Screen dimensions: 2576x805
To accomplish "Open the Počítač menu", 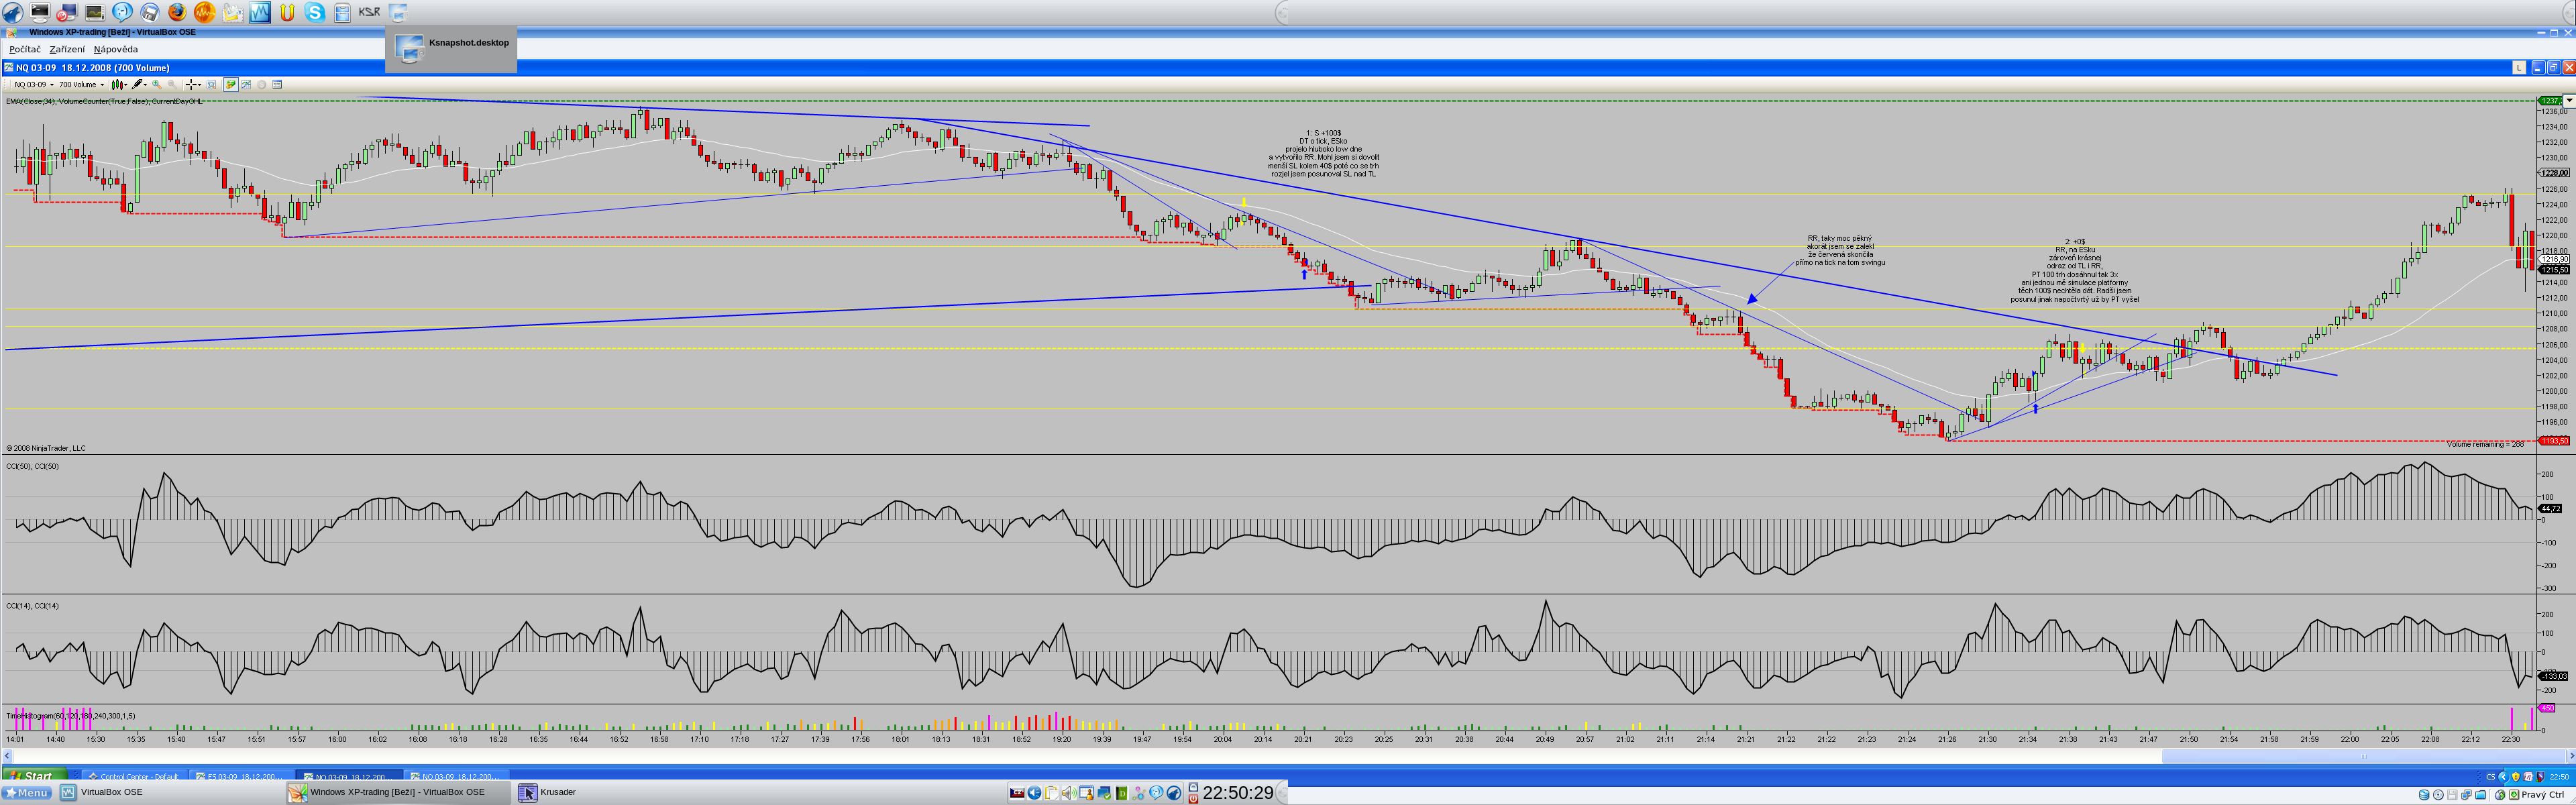I will 25,49.
